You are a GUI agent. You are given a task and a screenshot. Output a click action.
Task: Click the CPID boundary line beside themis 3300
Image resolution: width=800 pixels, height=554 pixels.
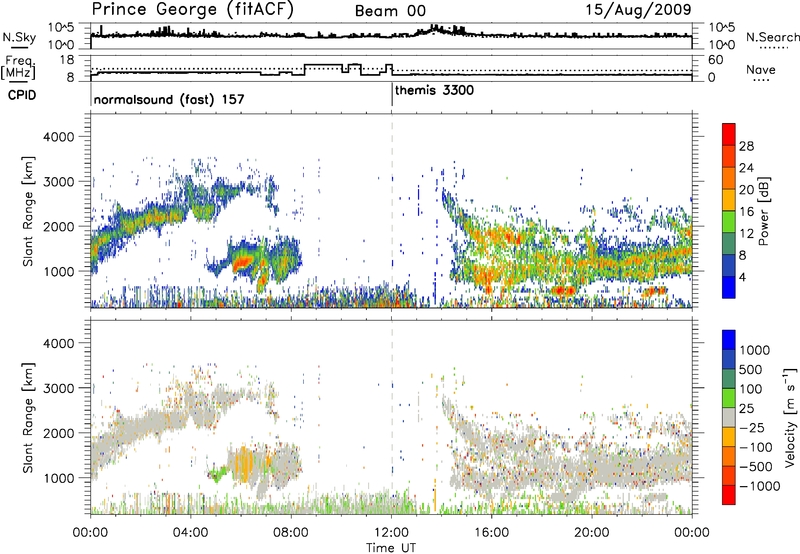pos(392,95)
